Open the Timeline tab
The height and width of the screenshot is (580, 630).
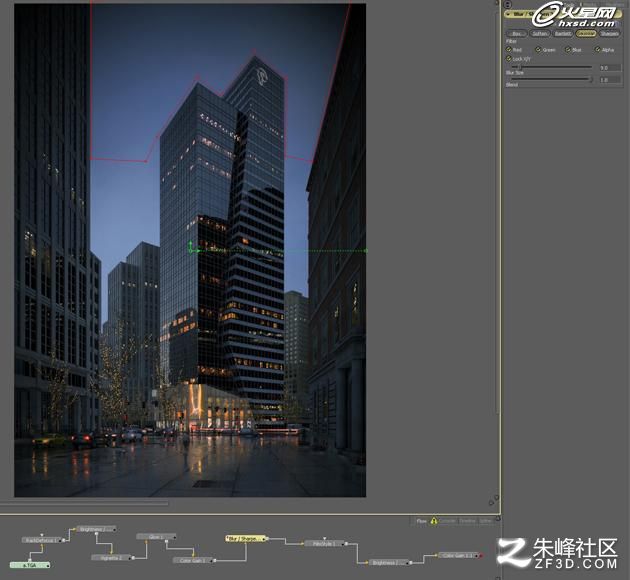[x=467, y=521]
